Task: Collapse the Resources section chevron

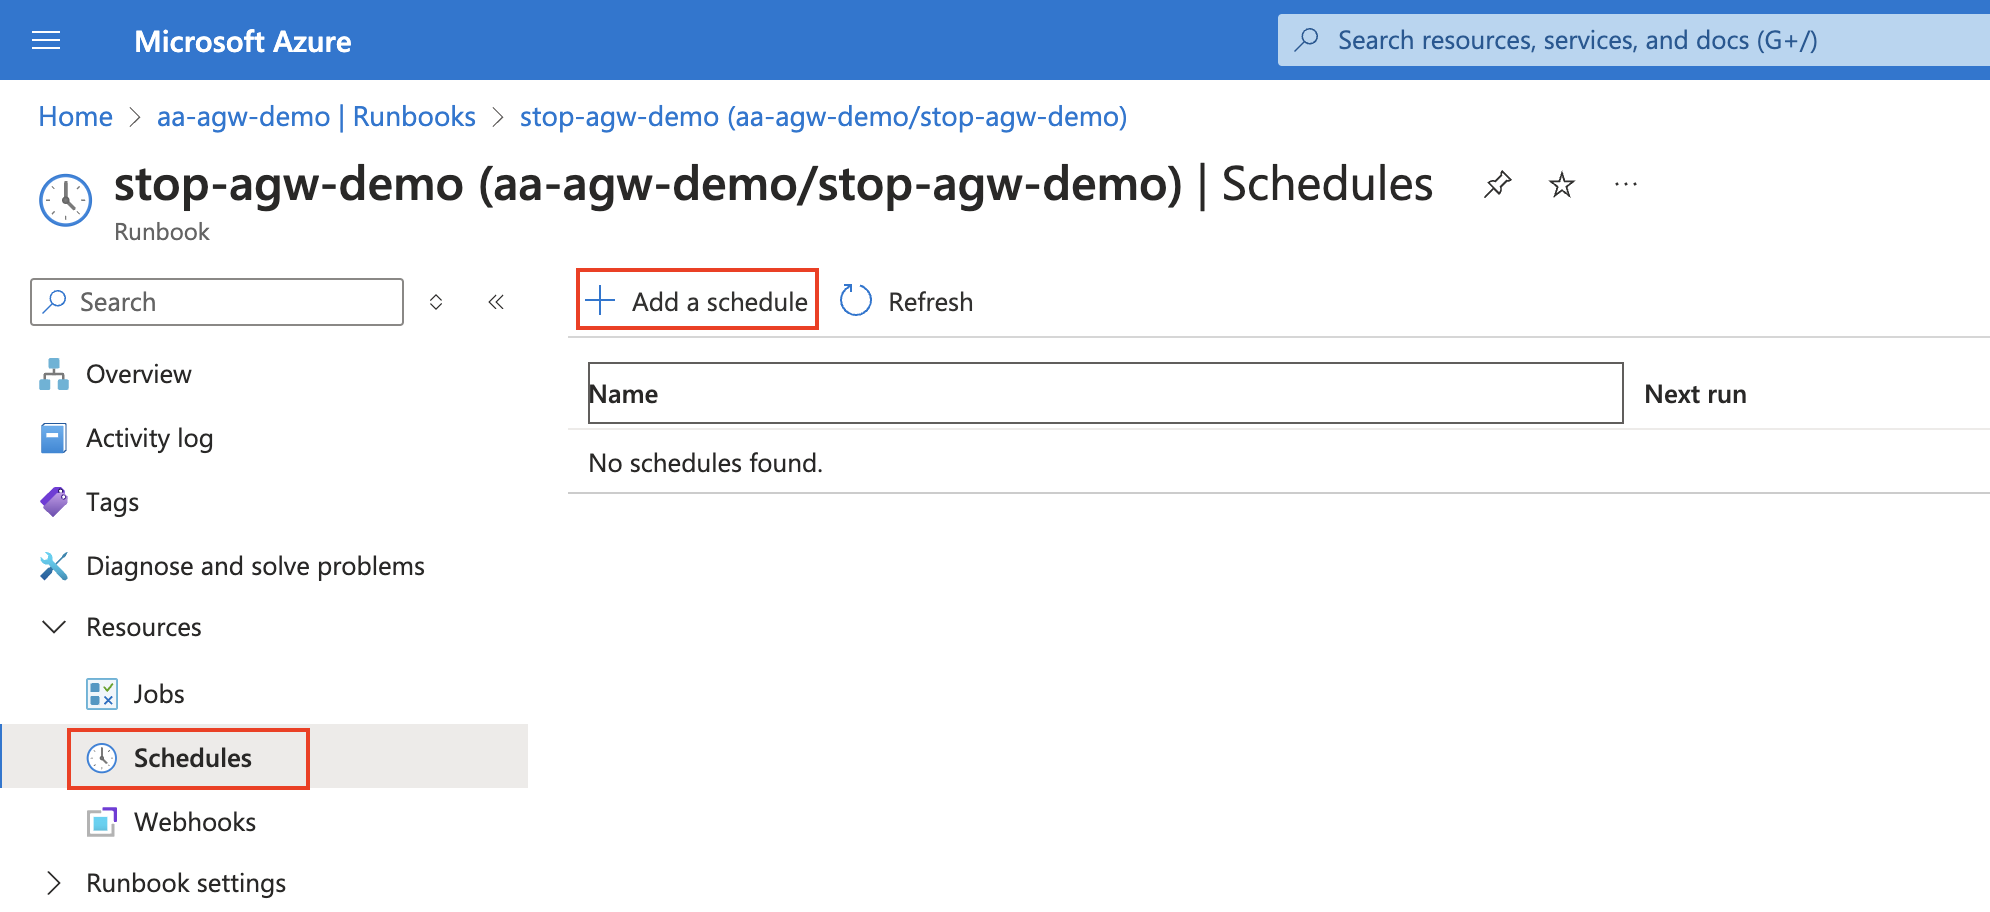Action: coord(54,627)
